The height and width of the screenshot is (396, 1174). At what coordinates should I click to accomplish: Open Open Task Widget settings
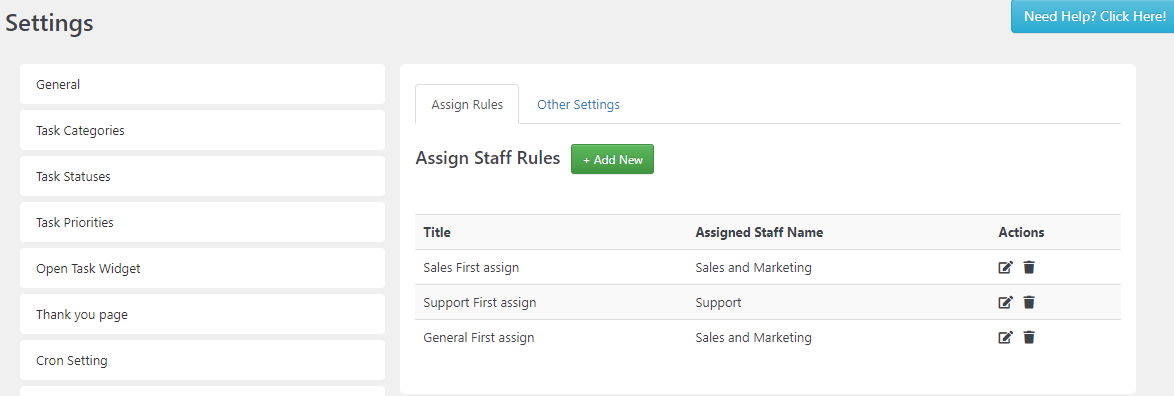[x=202, y=269]
